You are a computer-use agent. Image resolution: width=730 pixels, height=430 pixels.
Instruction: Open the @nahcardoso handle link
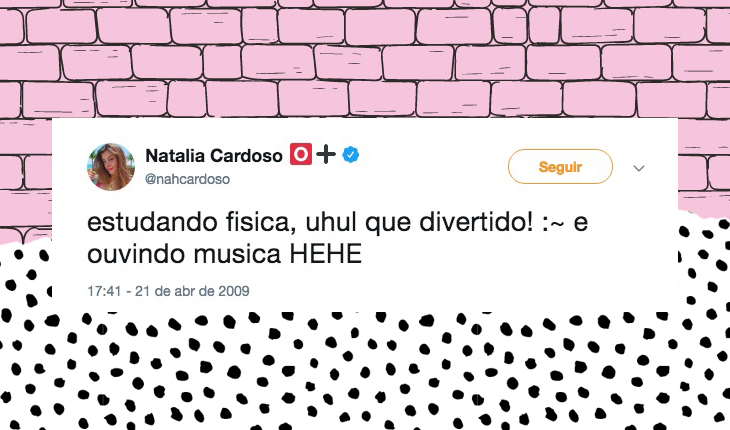coord(187,179)
